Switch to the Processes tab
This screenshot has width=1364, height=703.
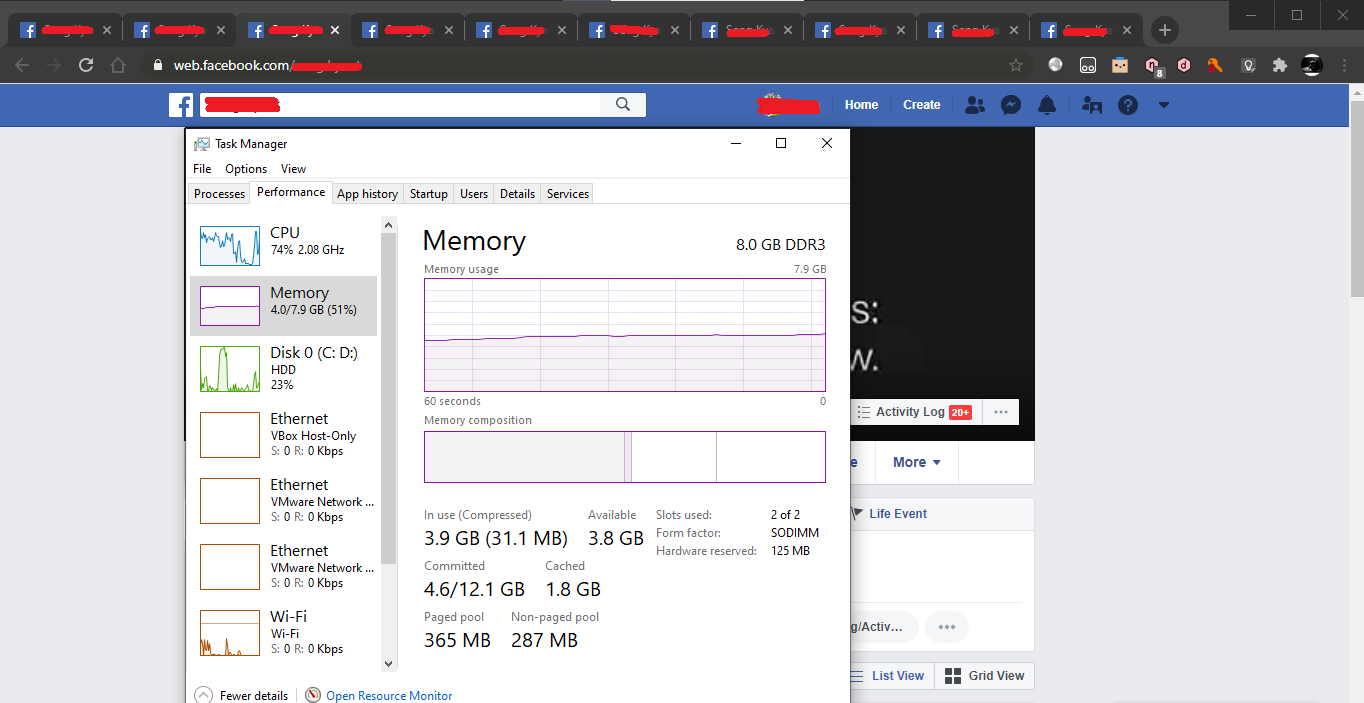coord(219,194)
